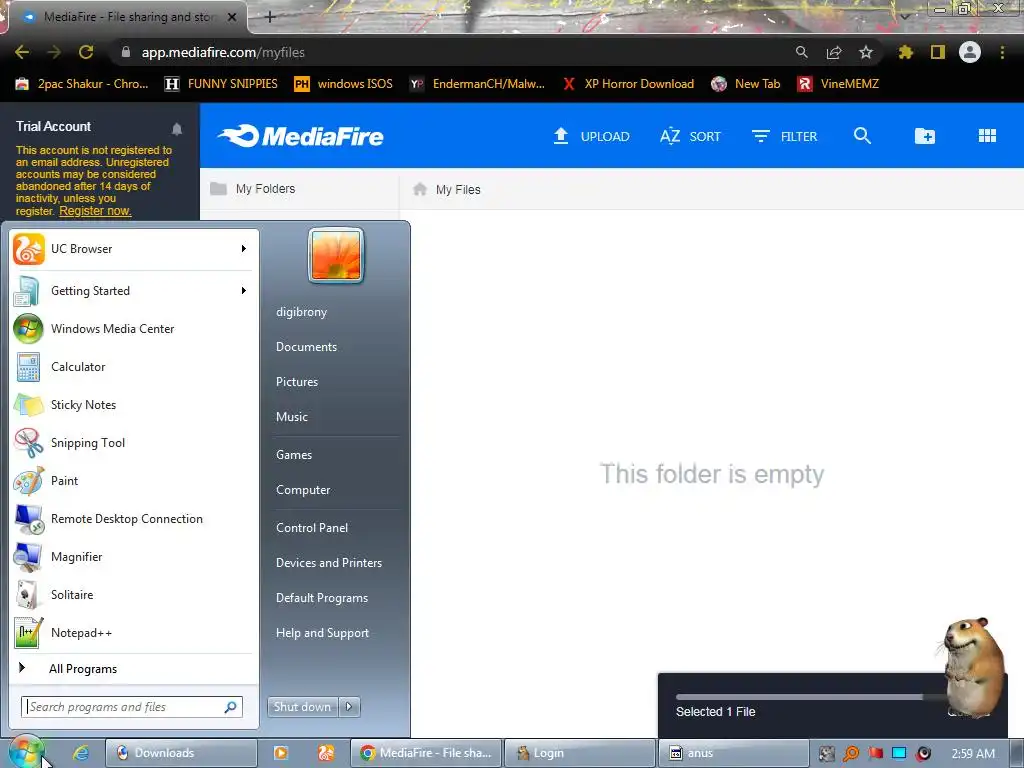Click search magnifier in Start menu search box
The width and height of the screenshot is (1024, 768).
pyautogui.click(x=230, y=707)
